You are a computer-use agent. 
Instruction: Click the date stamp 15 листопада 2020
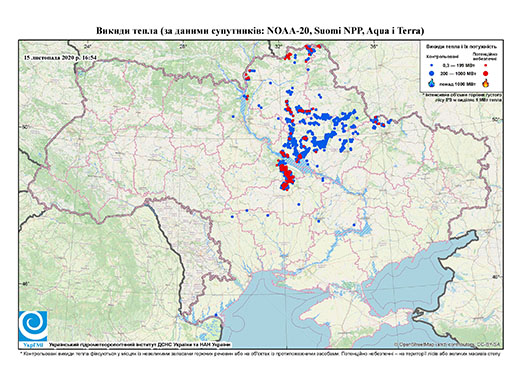pyautogui.click(x=60, y=58)
